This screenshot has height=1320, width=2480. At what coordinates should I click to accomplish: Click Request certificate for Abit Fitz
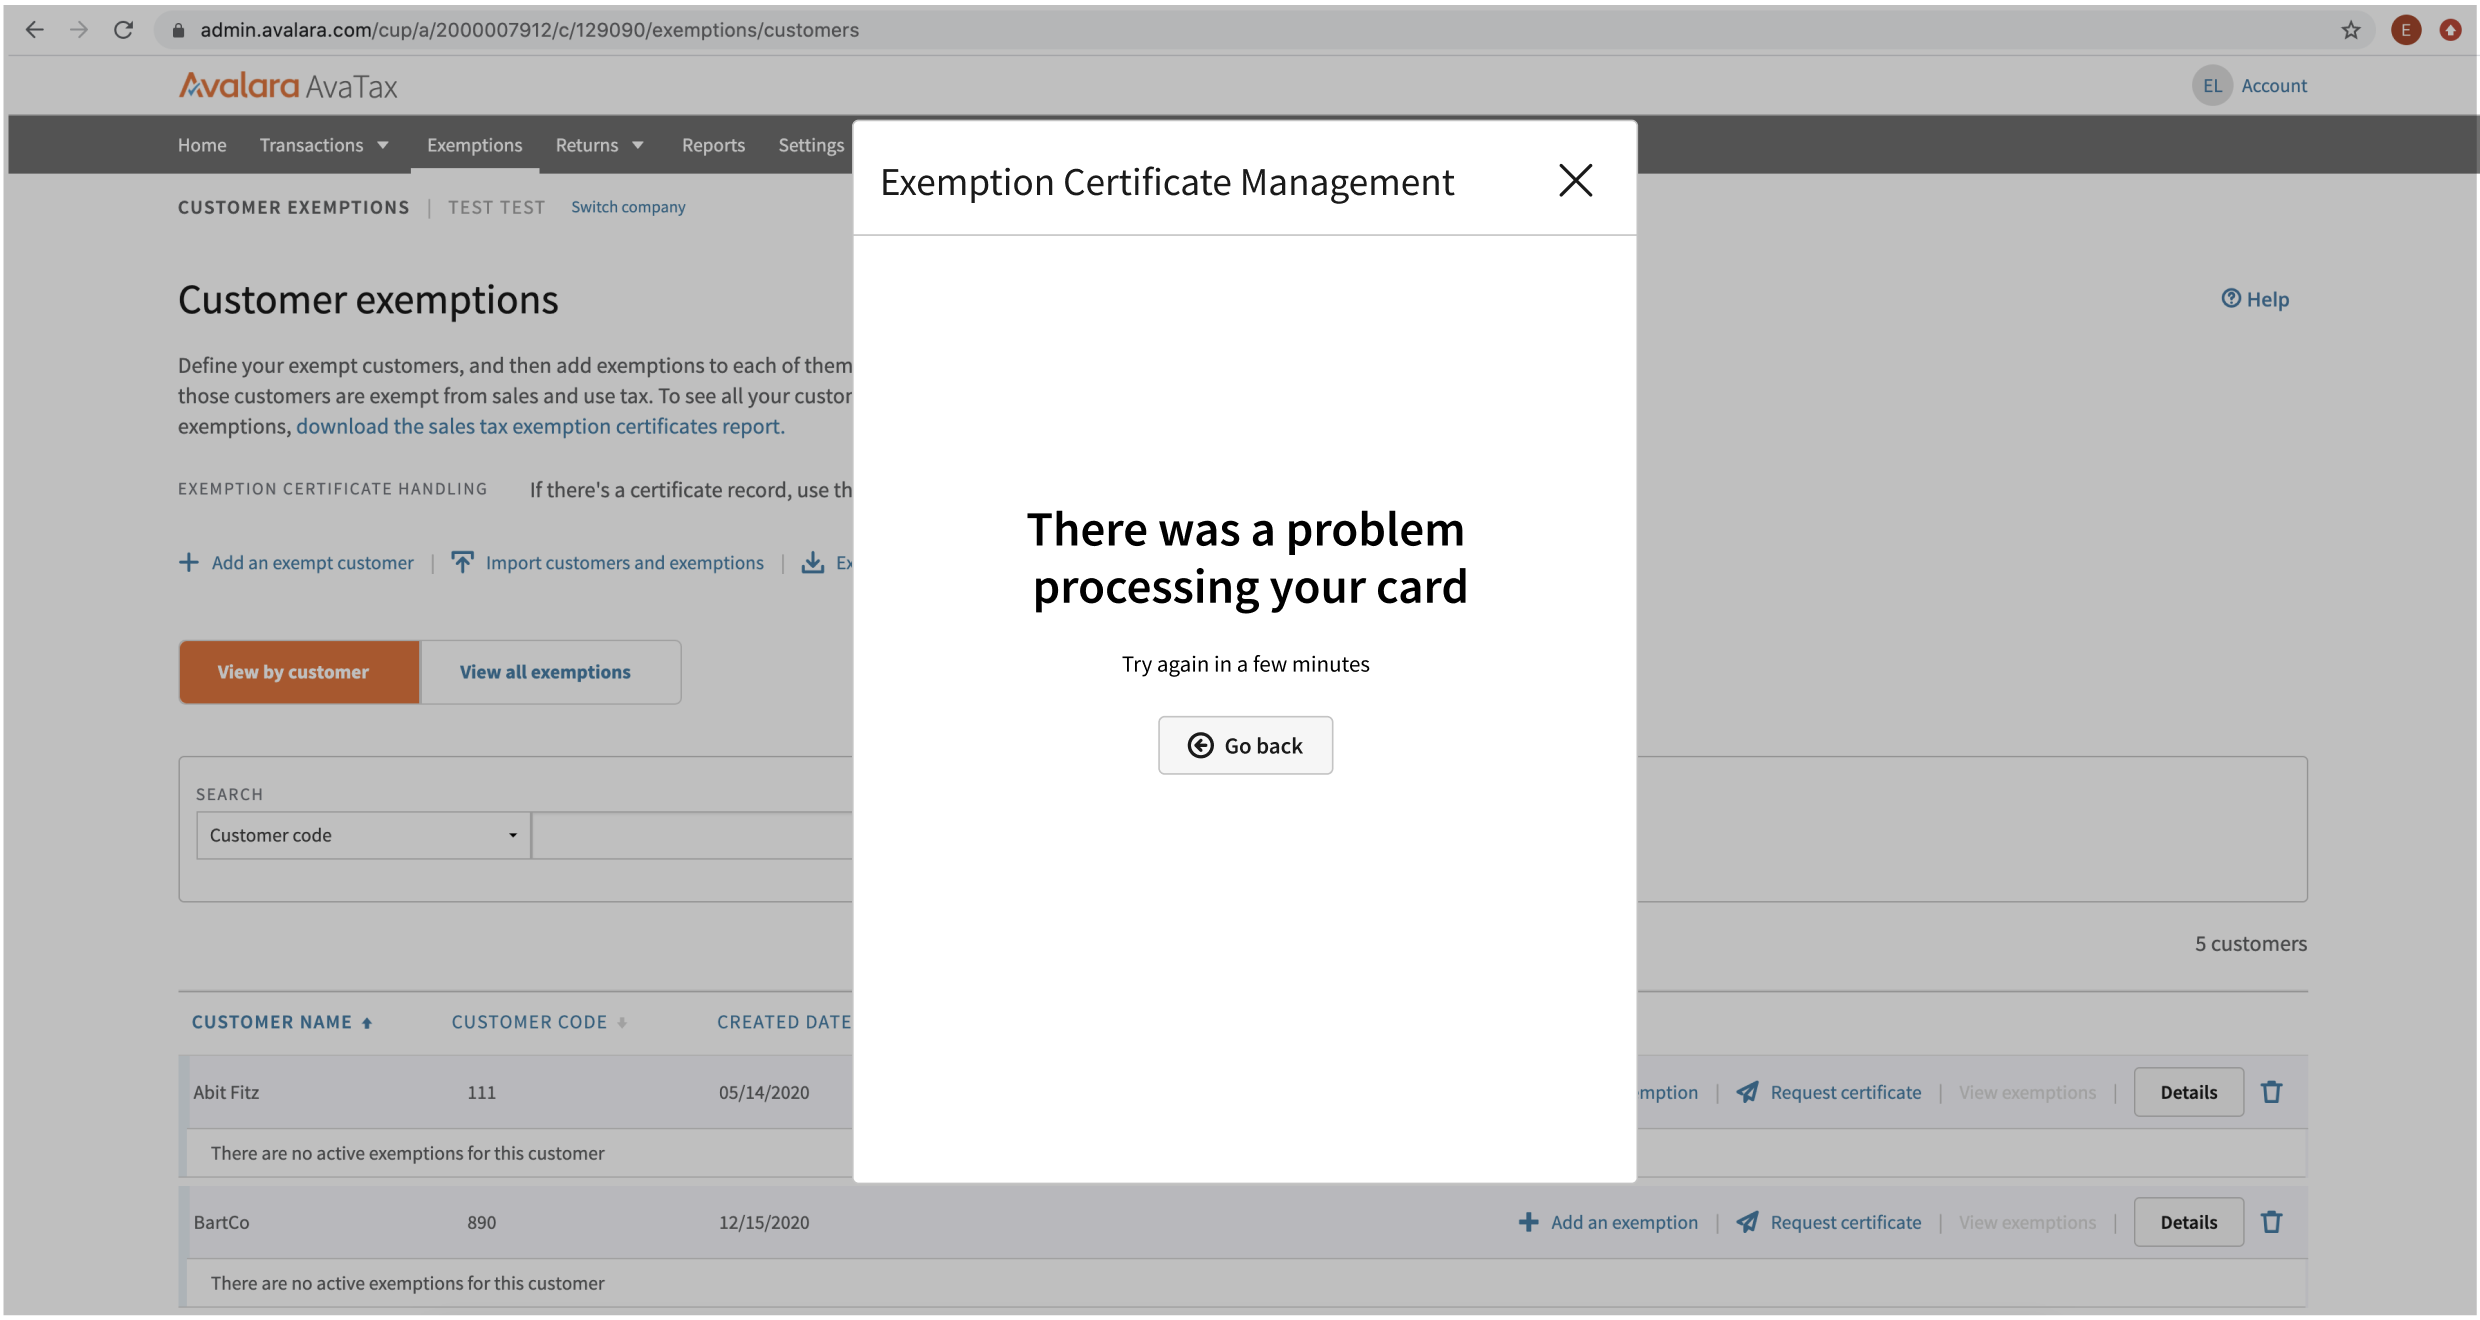1844,1092
